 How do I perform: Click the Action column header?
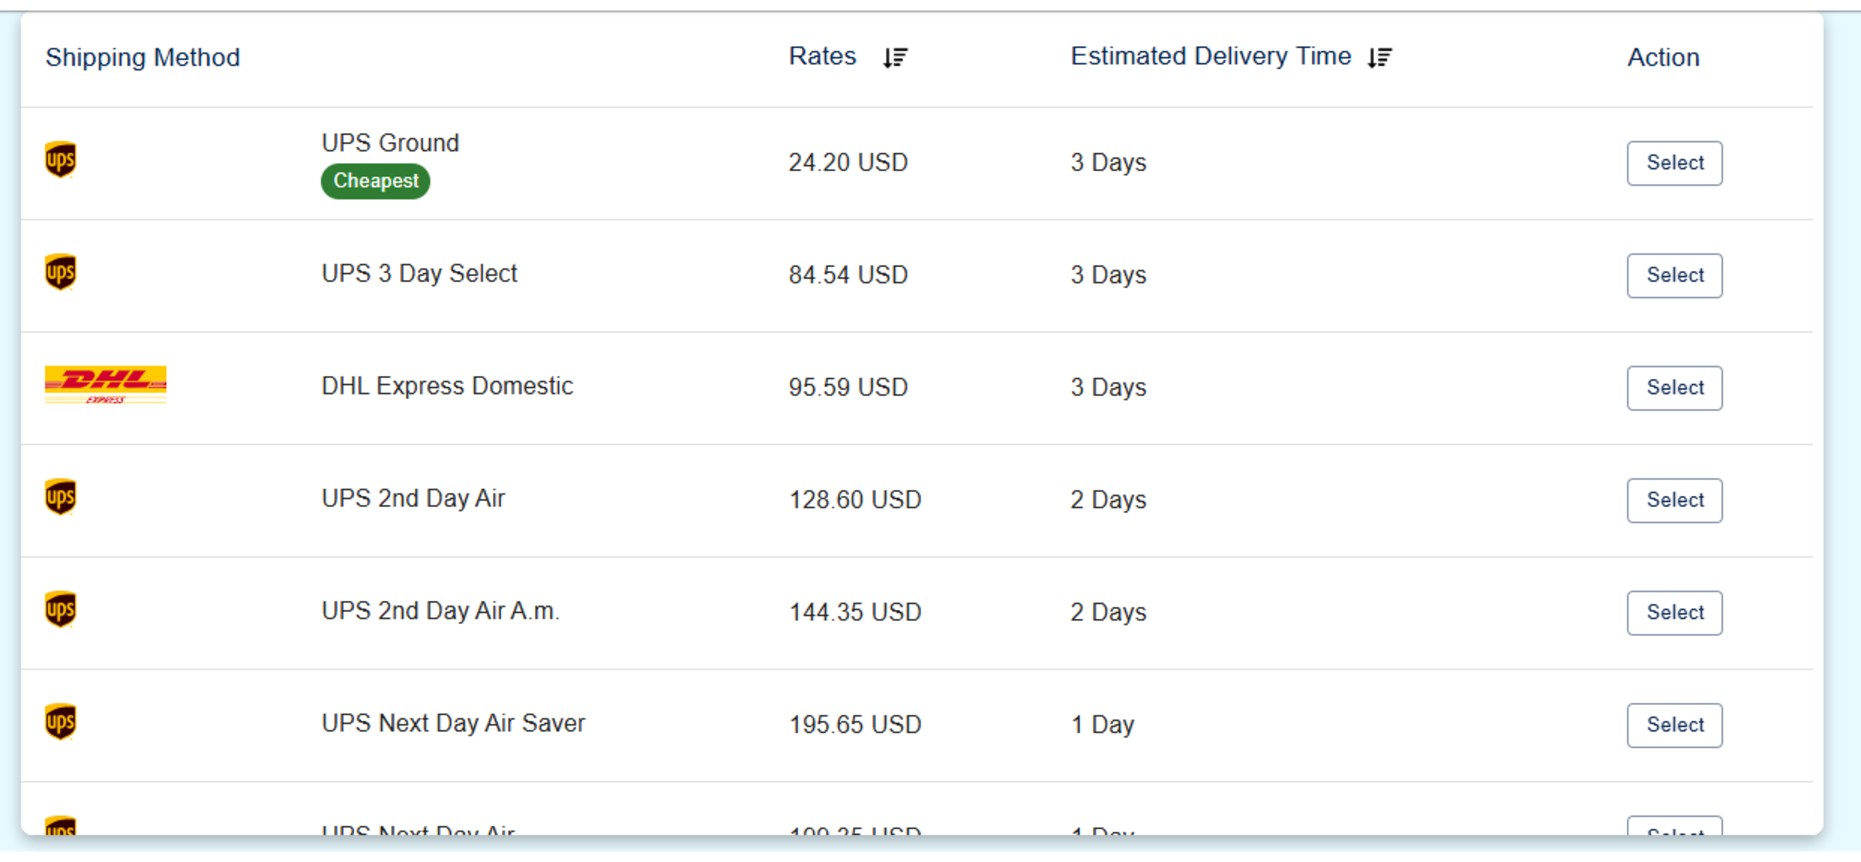[x=1661, y=57]
